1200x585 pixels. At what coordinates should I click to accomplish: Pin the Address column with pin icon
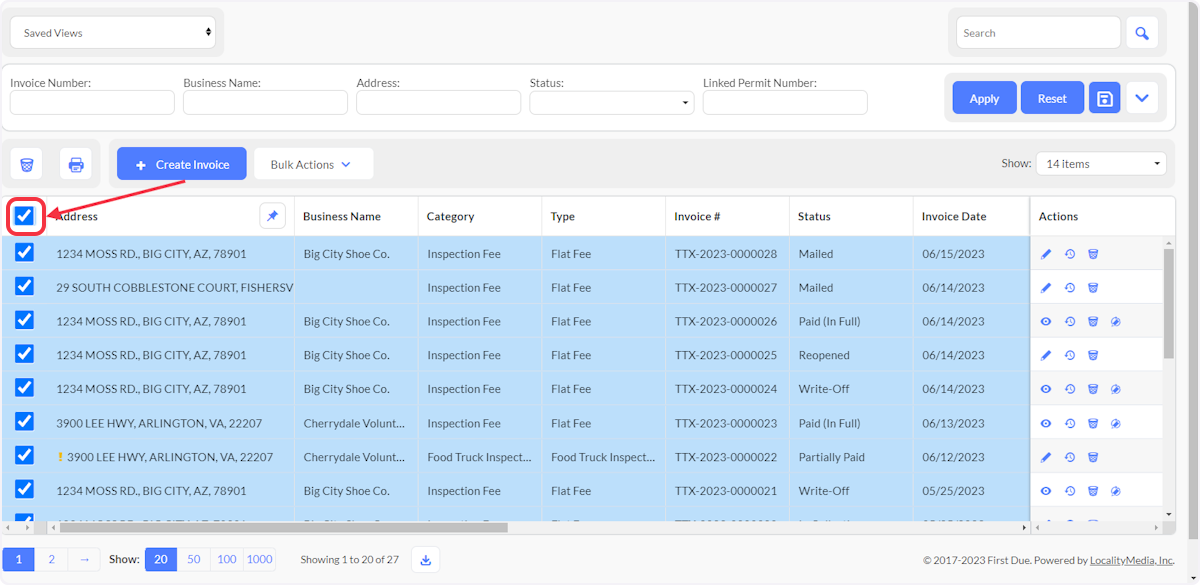click(x=272, y=216)
